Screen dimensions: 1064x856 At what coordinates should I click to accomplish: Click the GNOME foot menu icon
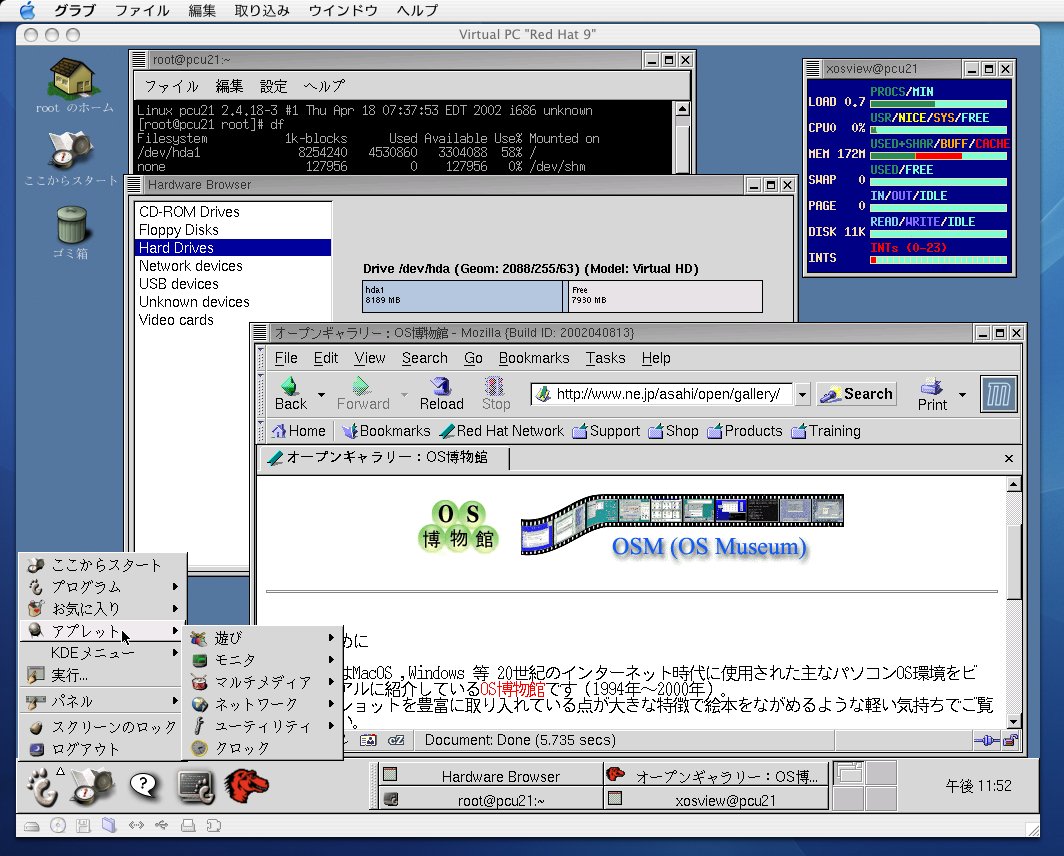(x=44, y=786)
